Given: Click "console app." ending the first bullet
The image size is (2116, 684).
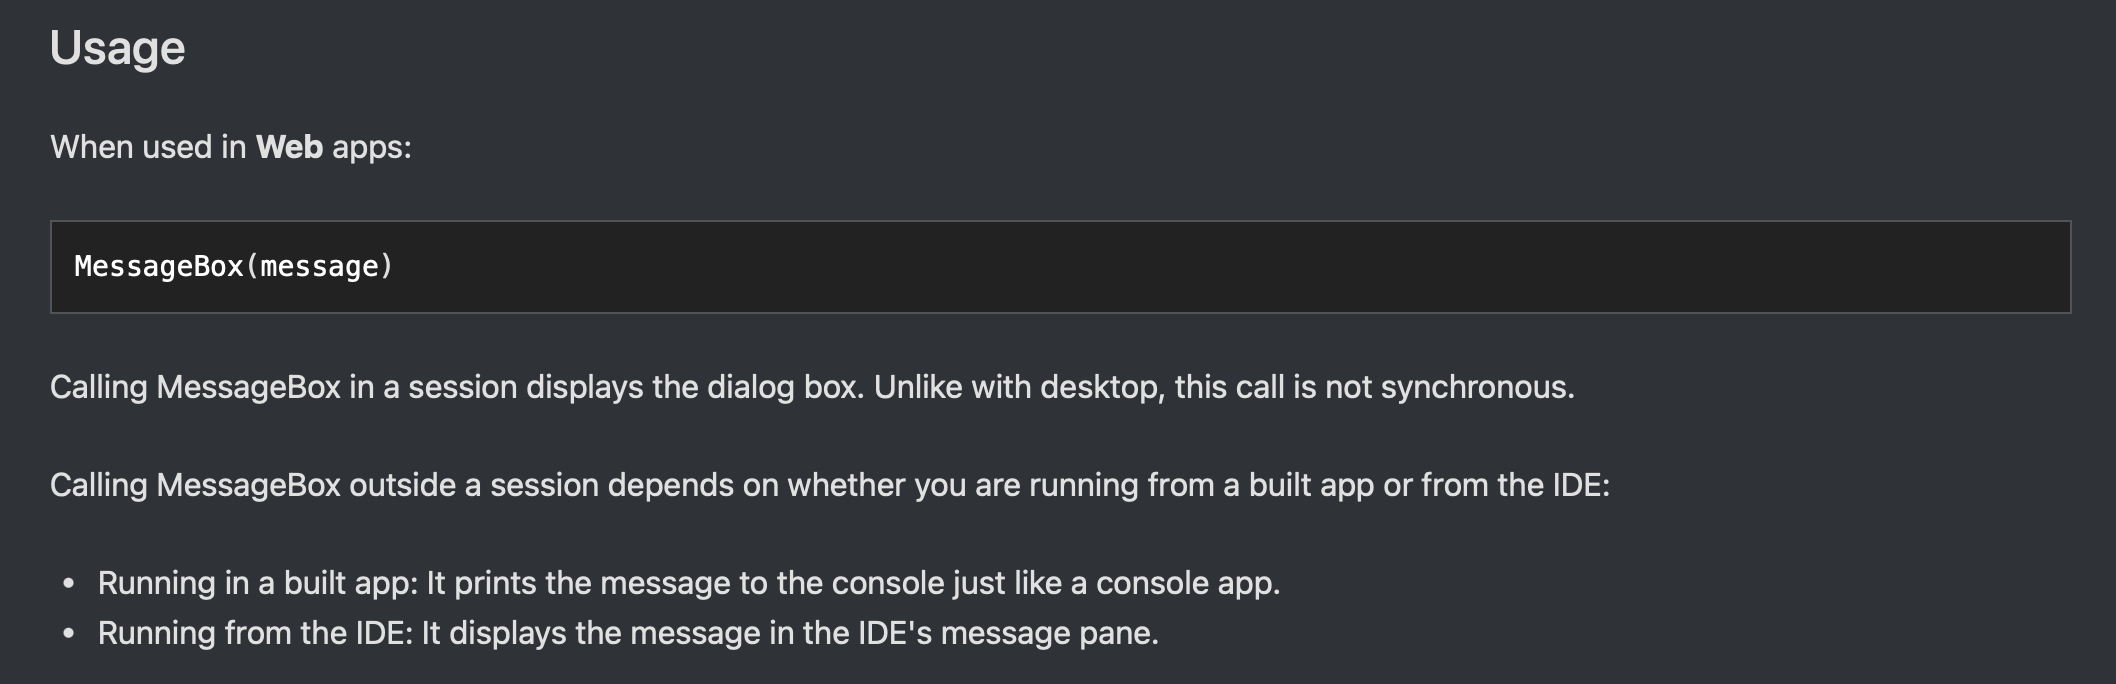Looking at the screenshot, I should (1188, 583).
